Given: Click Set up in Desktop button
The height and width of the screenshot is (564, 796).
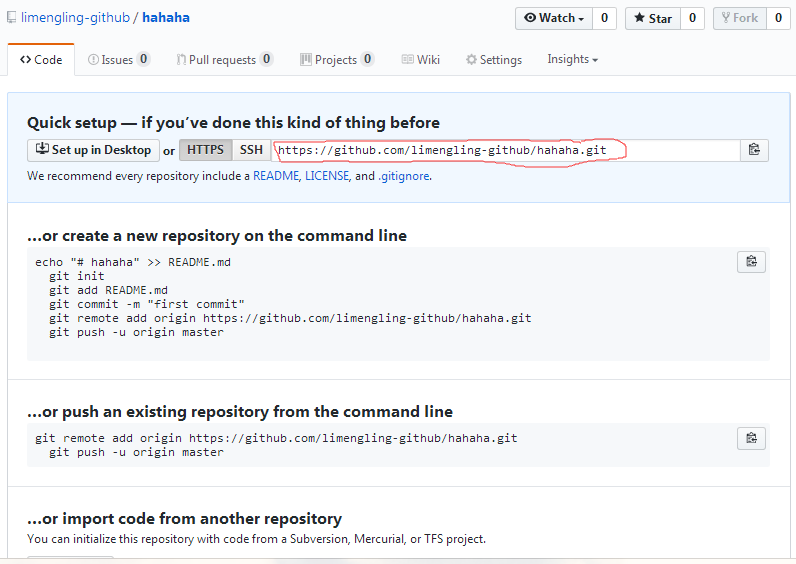Looking at the screenshot, I should tap(94, 150).
